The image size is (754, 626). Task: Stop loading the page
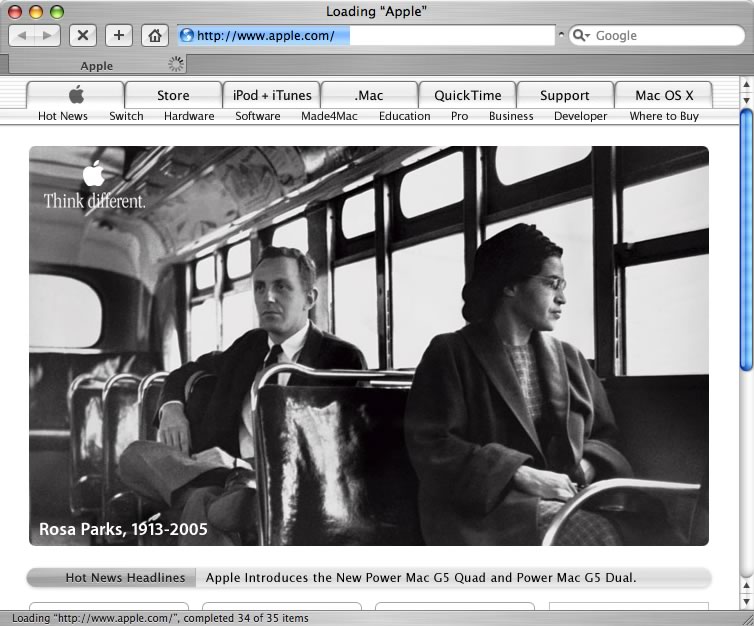tap(83, 36)
